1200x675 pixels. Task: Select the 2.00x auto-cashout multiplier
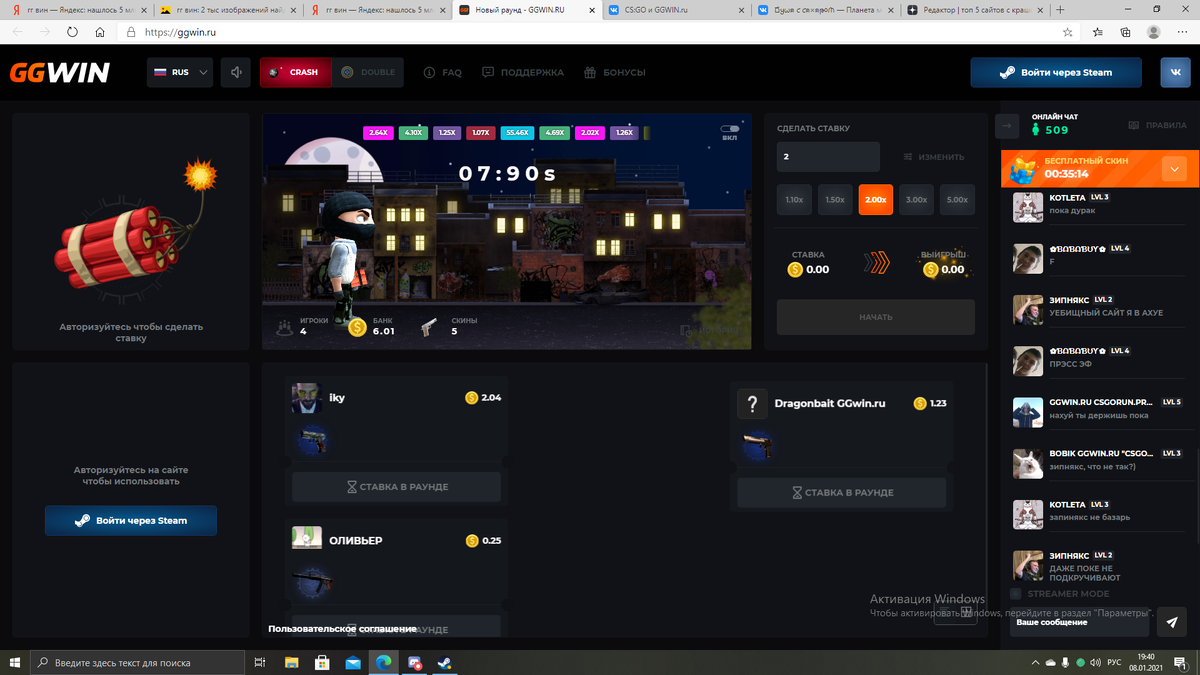(876, 200)
